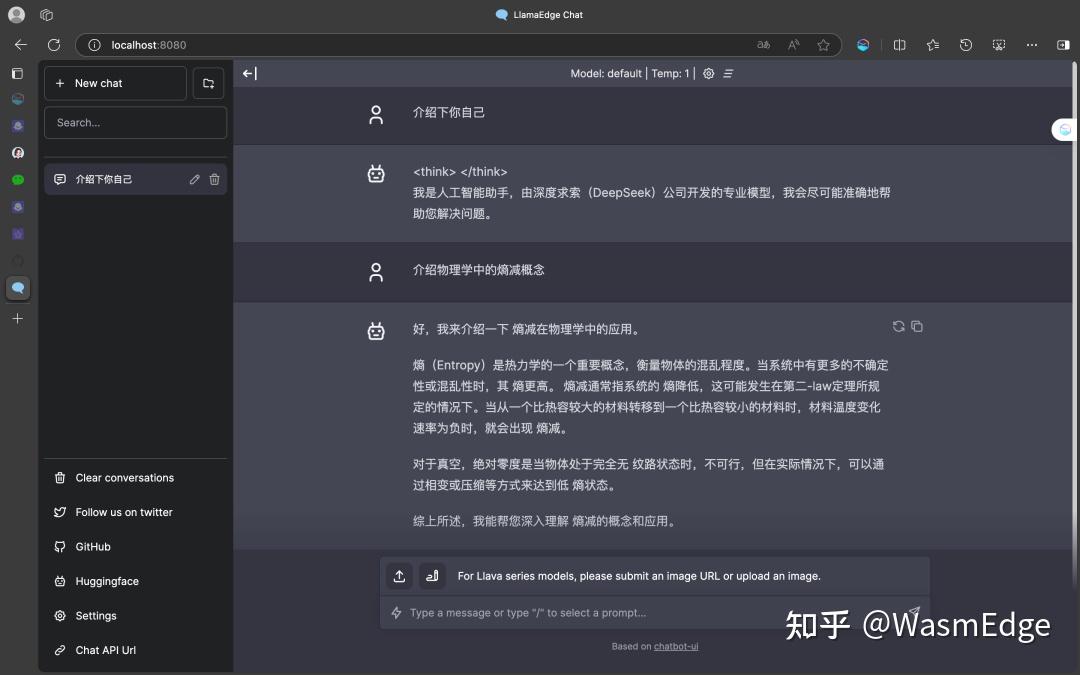1080x675 pixels.
Task: Open the prompt options hamburger menu
Action: (727, 73)
